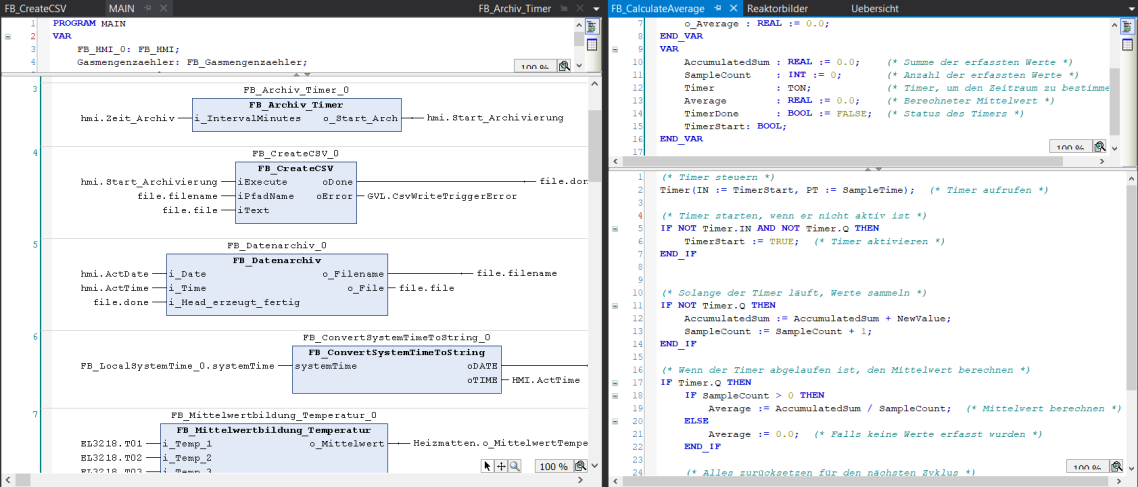Click input hmi.Zeit_Archiv in network 3
Viewport: 1138px width, 487px height.
click(x=128, y=118)
